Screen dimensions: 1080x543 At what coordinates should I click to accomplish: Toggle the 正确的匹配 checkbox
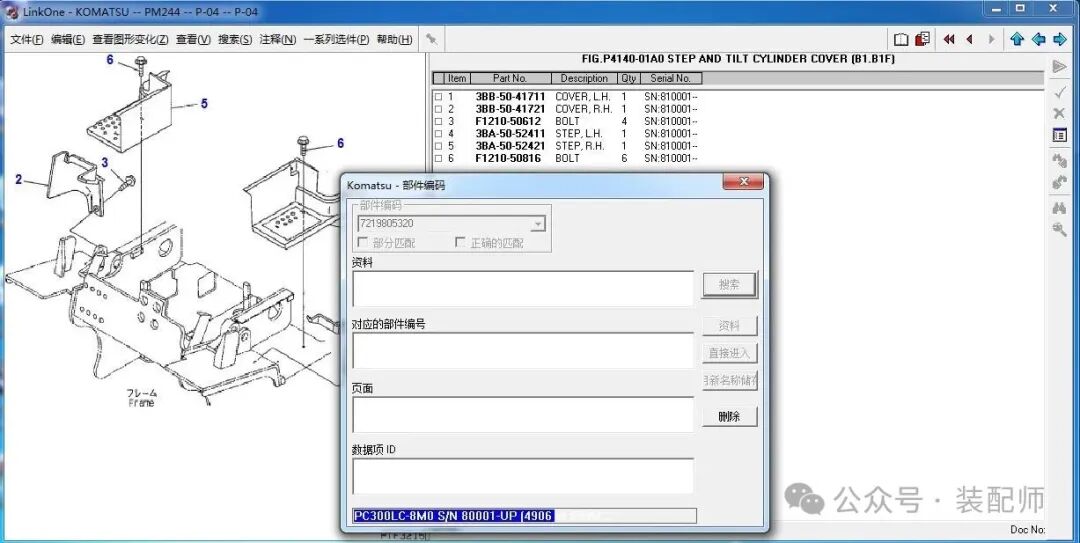[x=460, y=243]
